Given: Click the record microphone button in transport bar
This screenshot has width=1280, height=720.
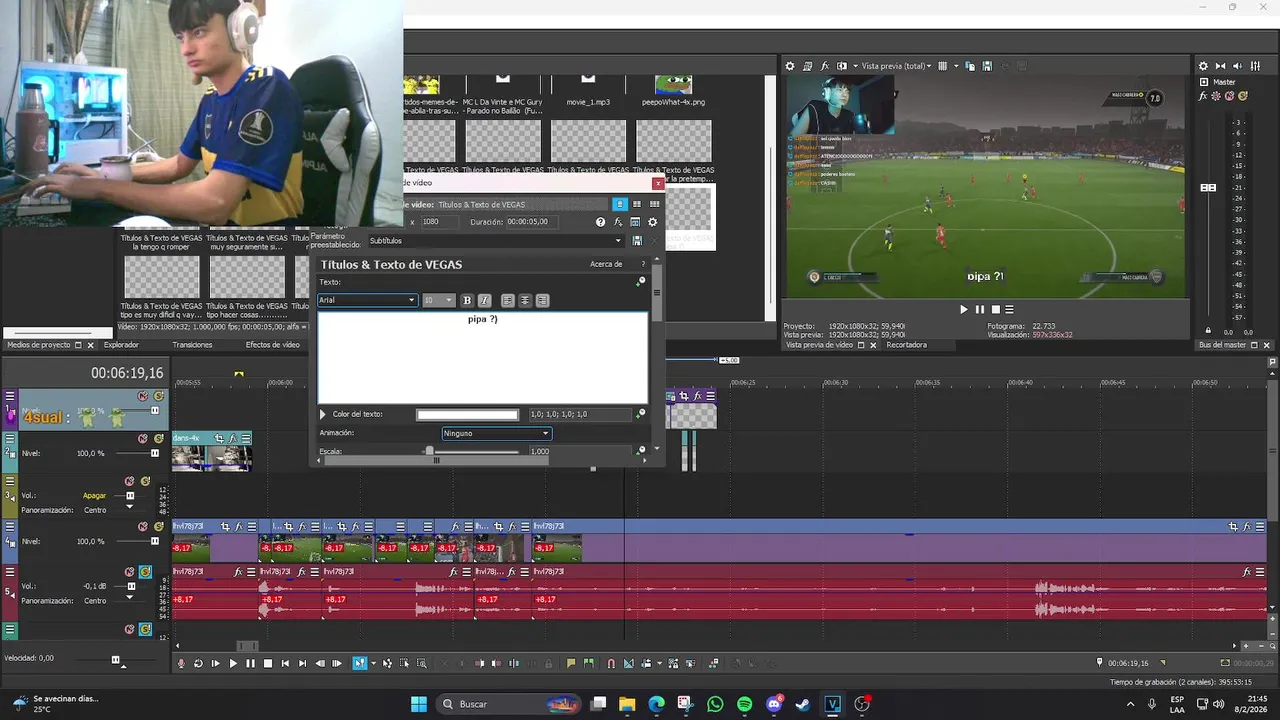Looking at the screenshot, I should (181, 663).
